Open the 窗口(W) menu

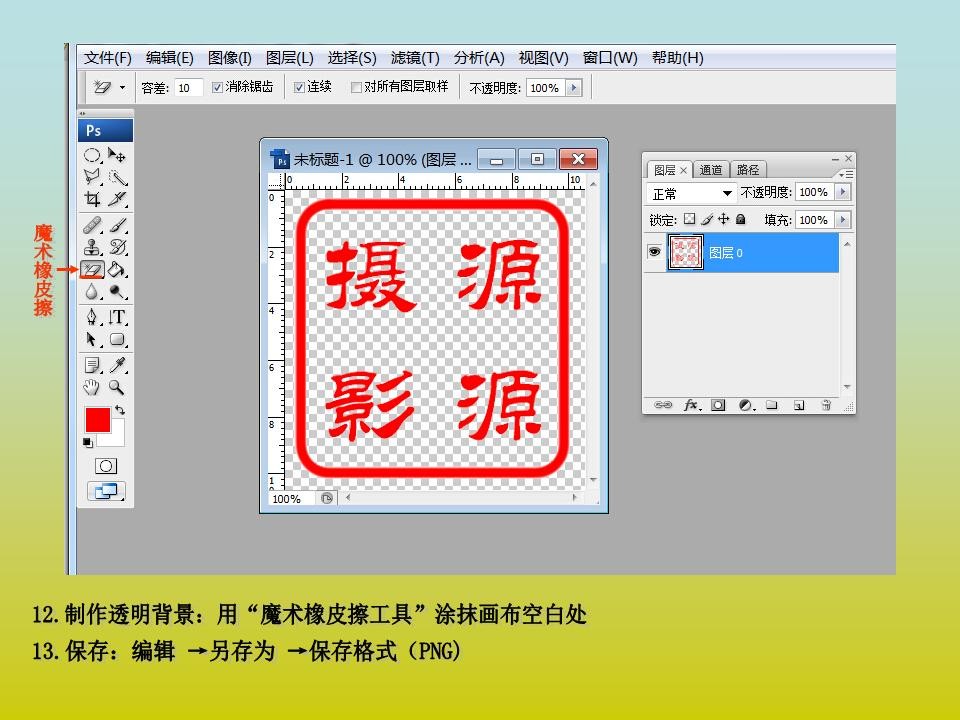pos(610,58)
